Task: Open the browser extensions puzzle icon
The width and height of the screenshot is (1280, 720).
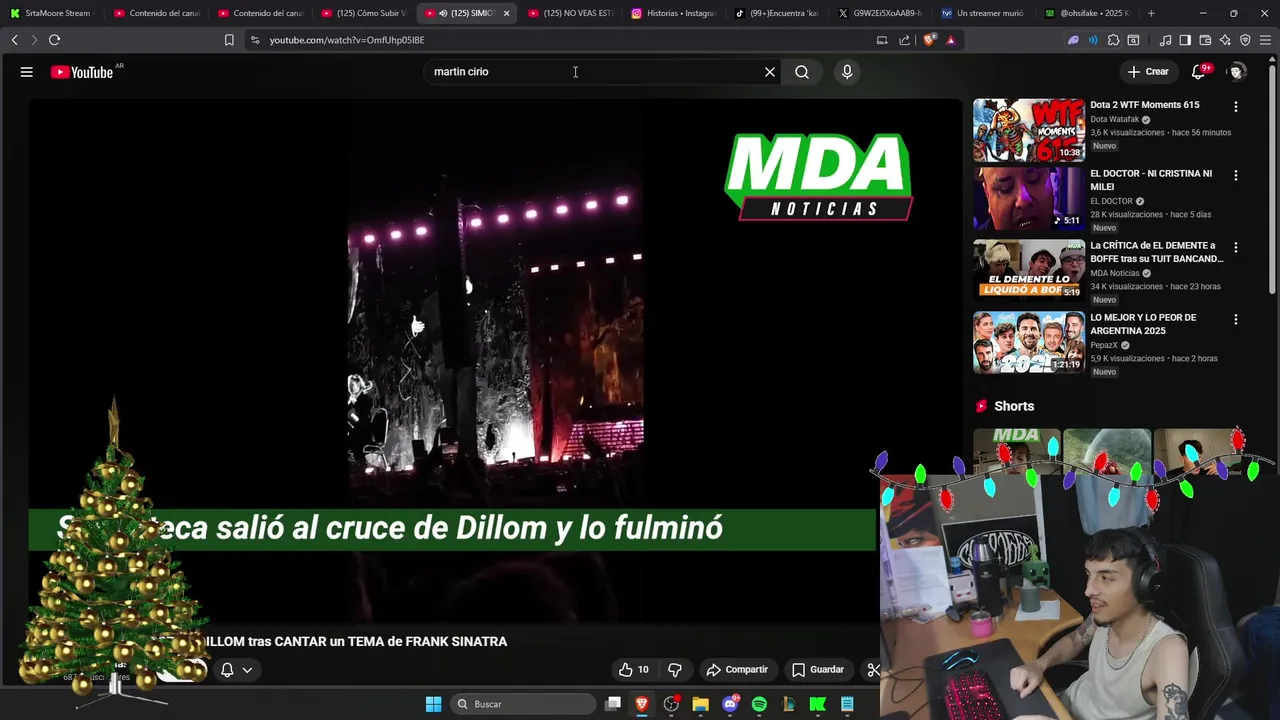Action: point(1114,40)
